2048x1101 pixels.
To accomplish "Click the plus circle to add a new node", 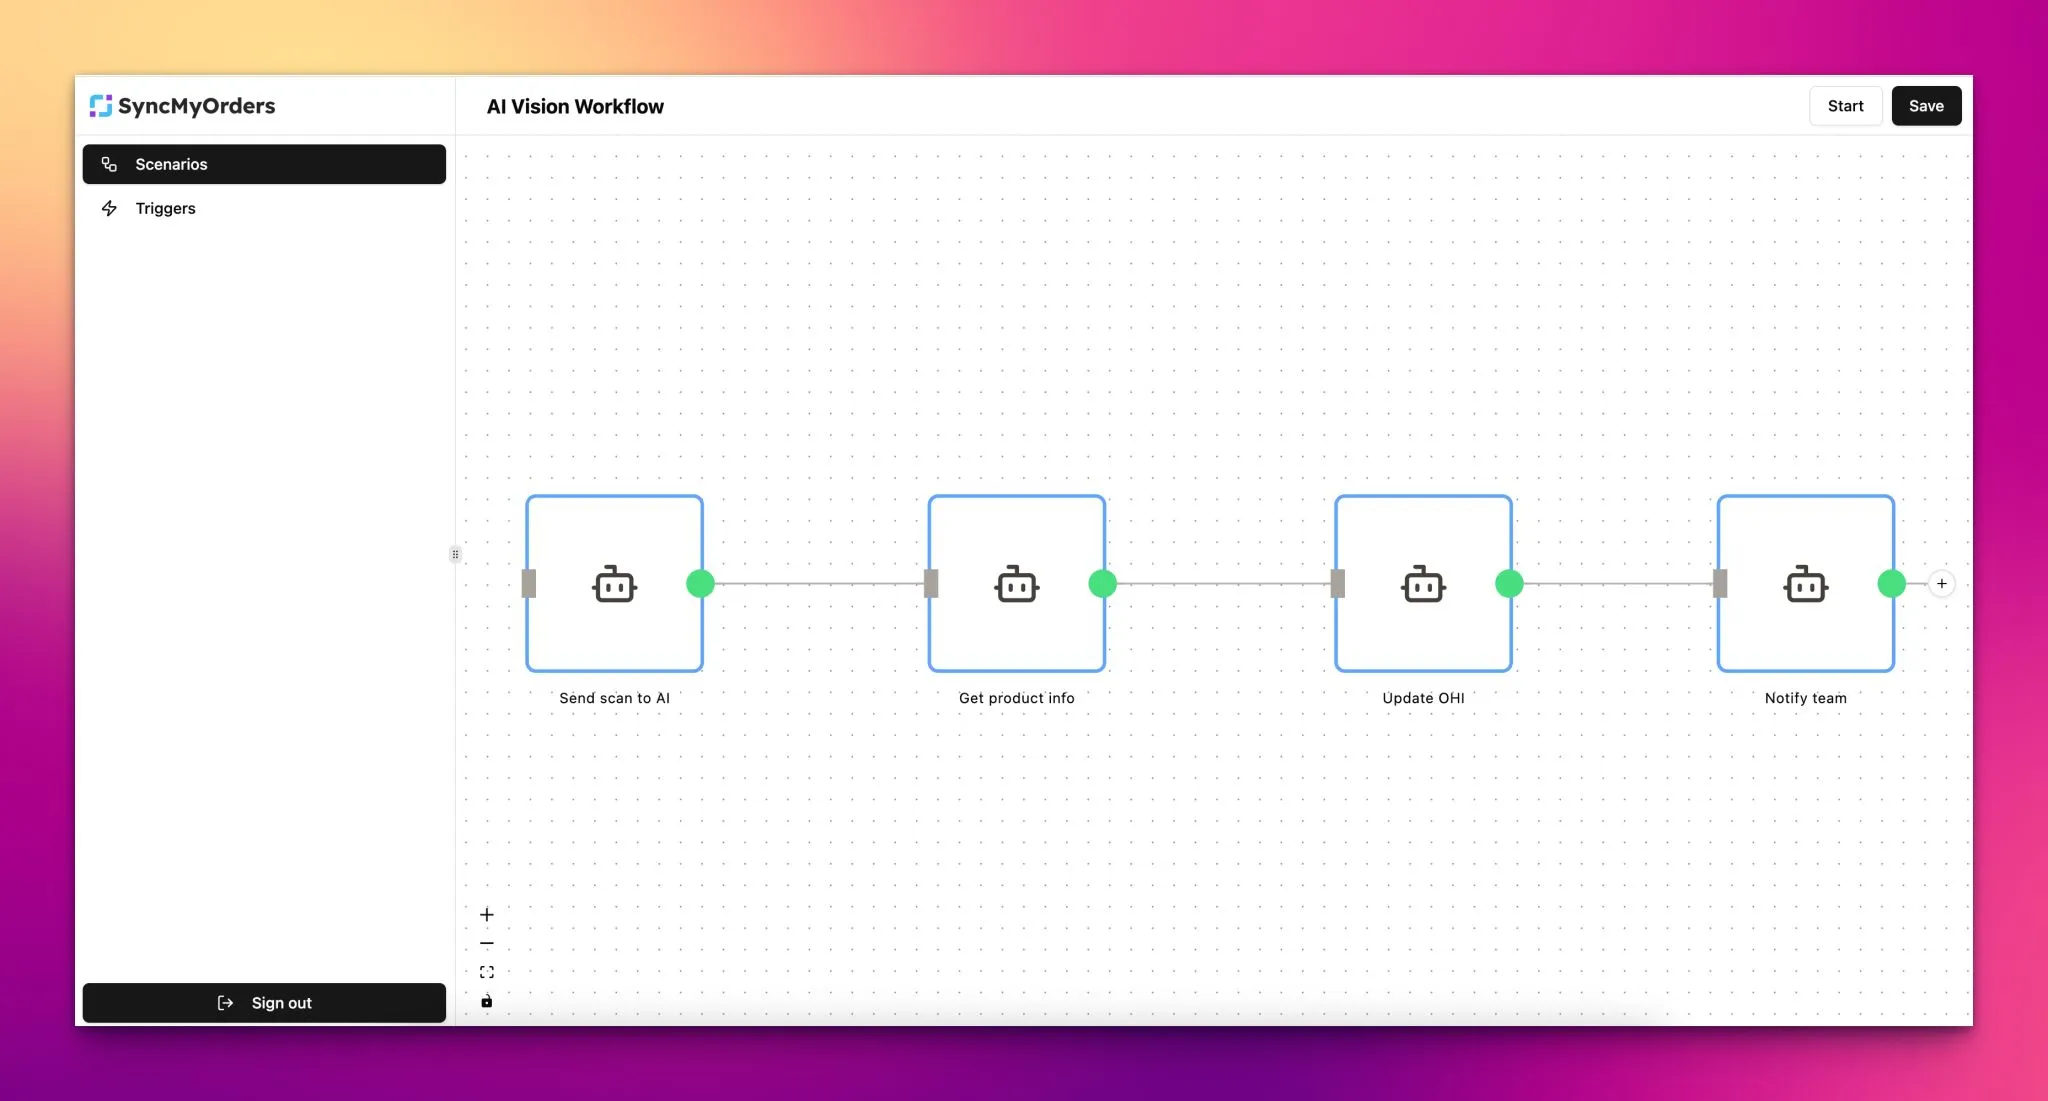I will pos(1941,583).
